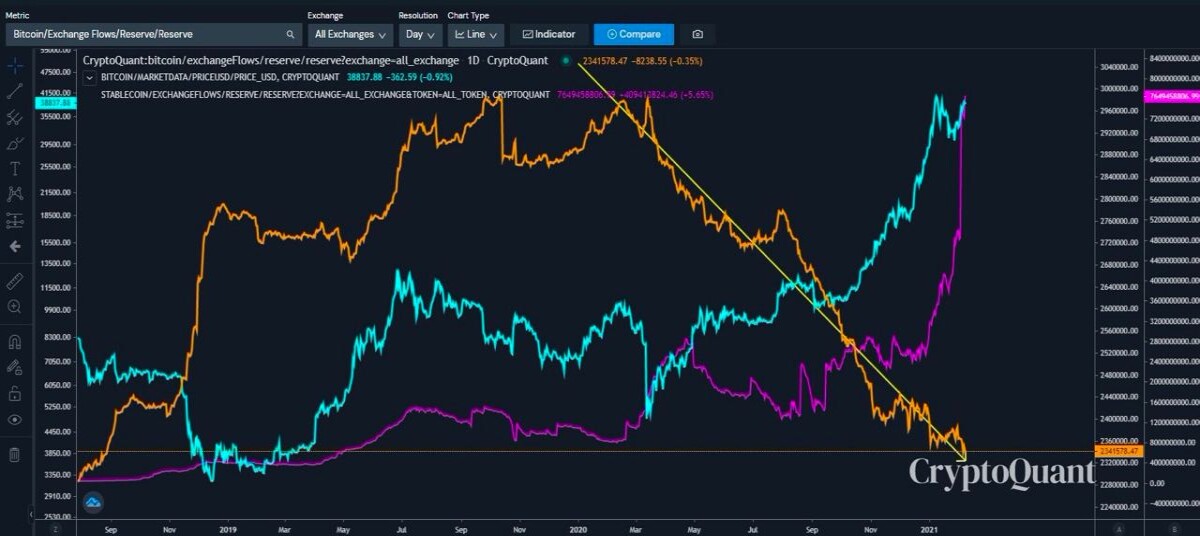The width and height of the screenshot is (1200, 536).
Task: Select the crosshair cursor tool
Action: [x=15, y=66]
